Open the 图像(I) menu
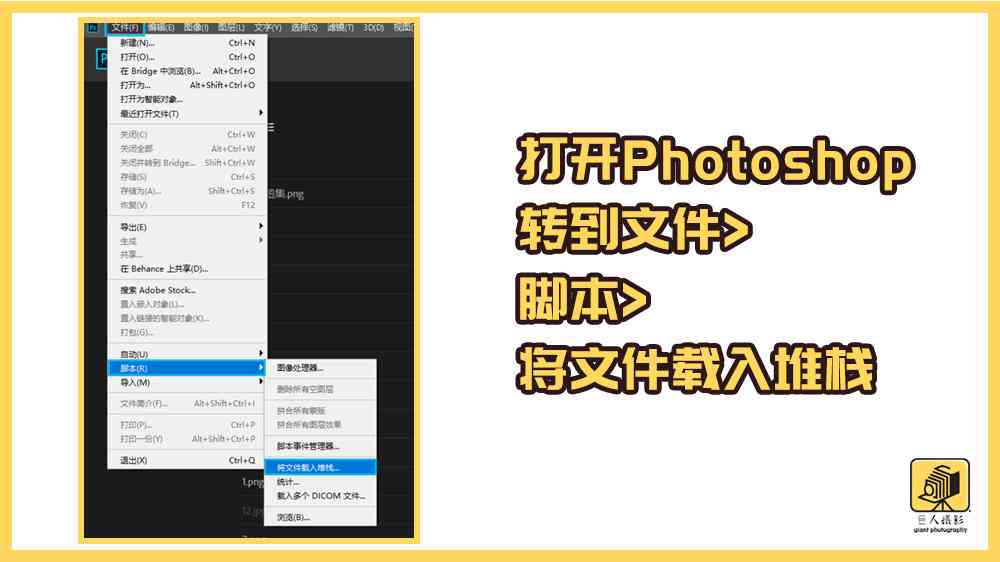Screen dimensions: 1000x562 [x=196, y=28]
